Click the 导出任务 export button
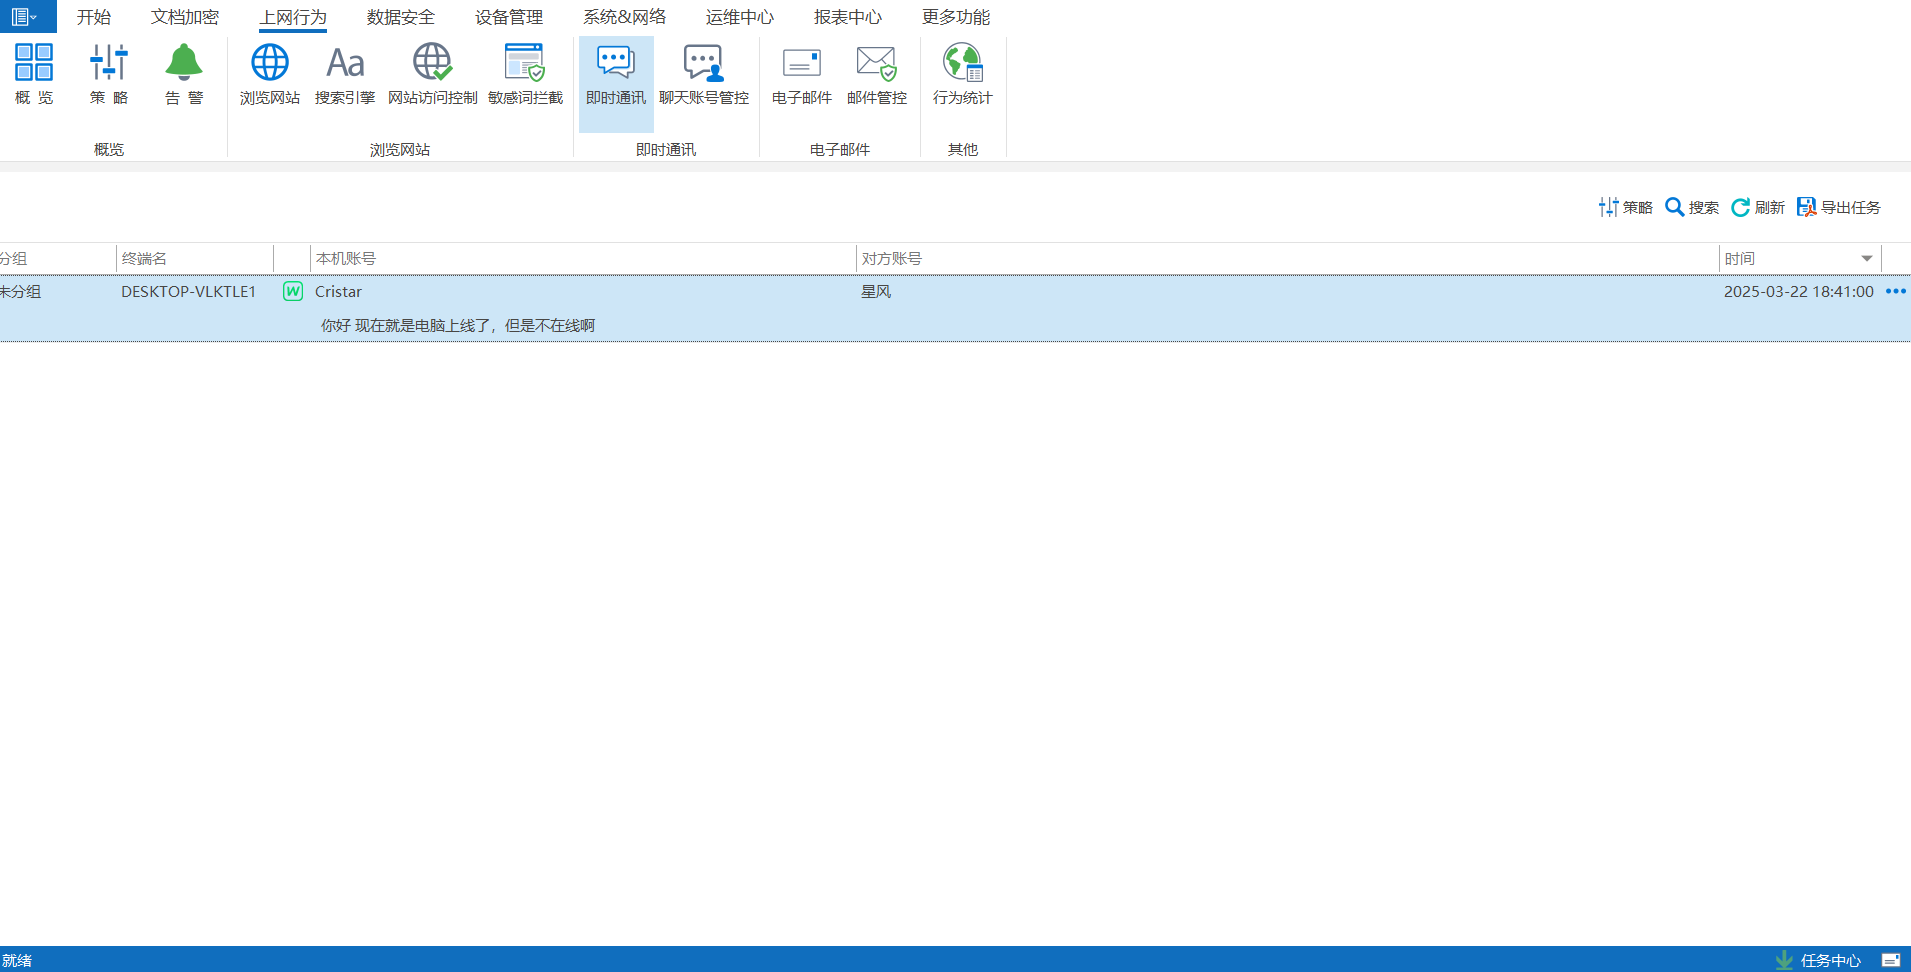Screen dimensions: 1911x972 click(1839, 207)
